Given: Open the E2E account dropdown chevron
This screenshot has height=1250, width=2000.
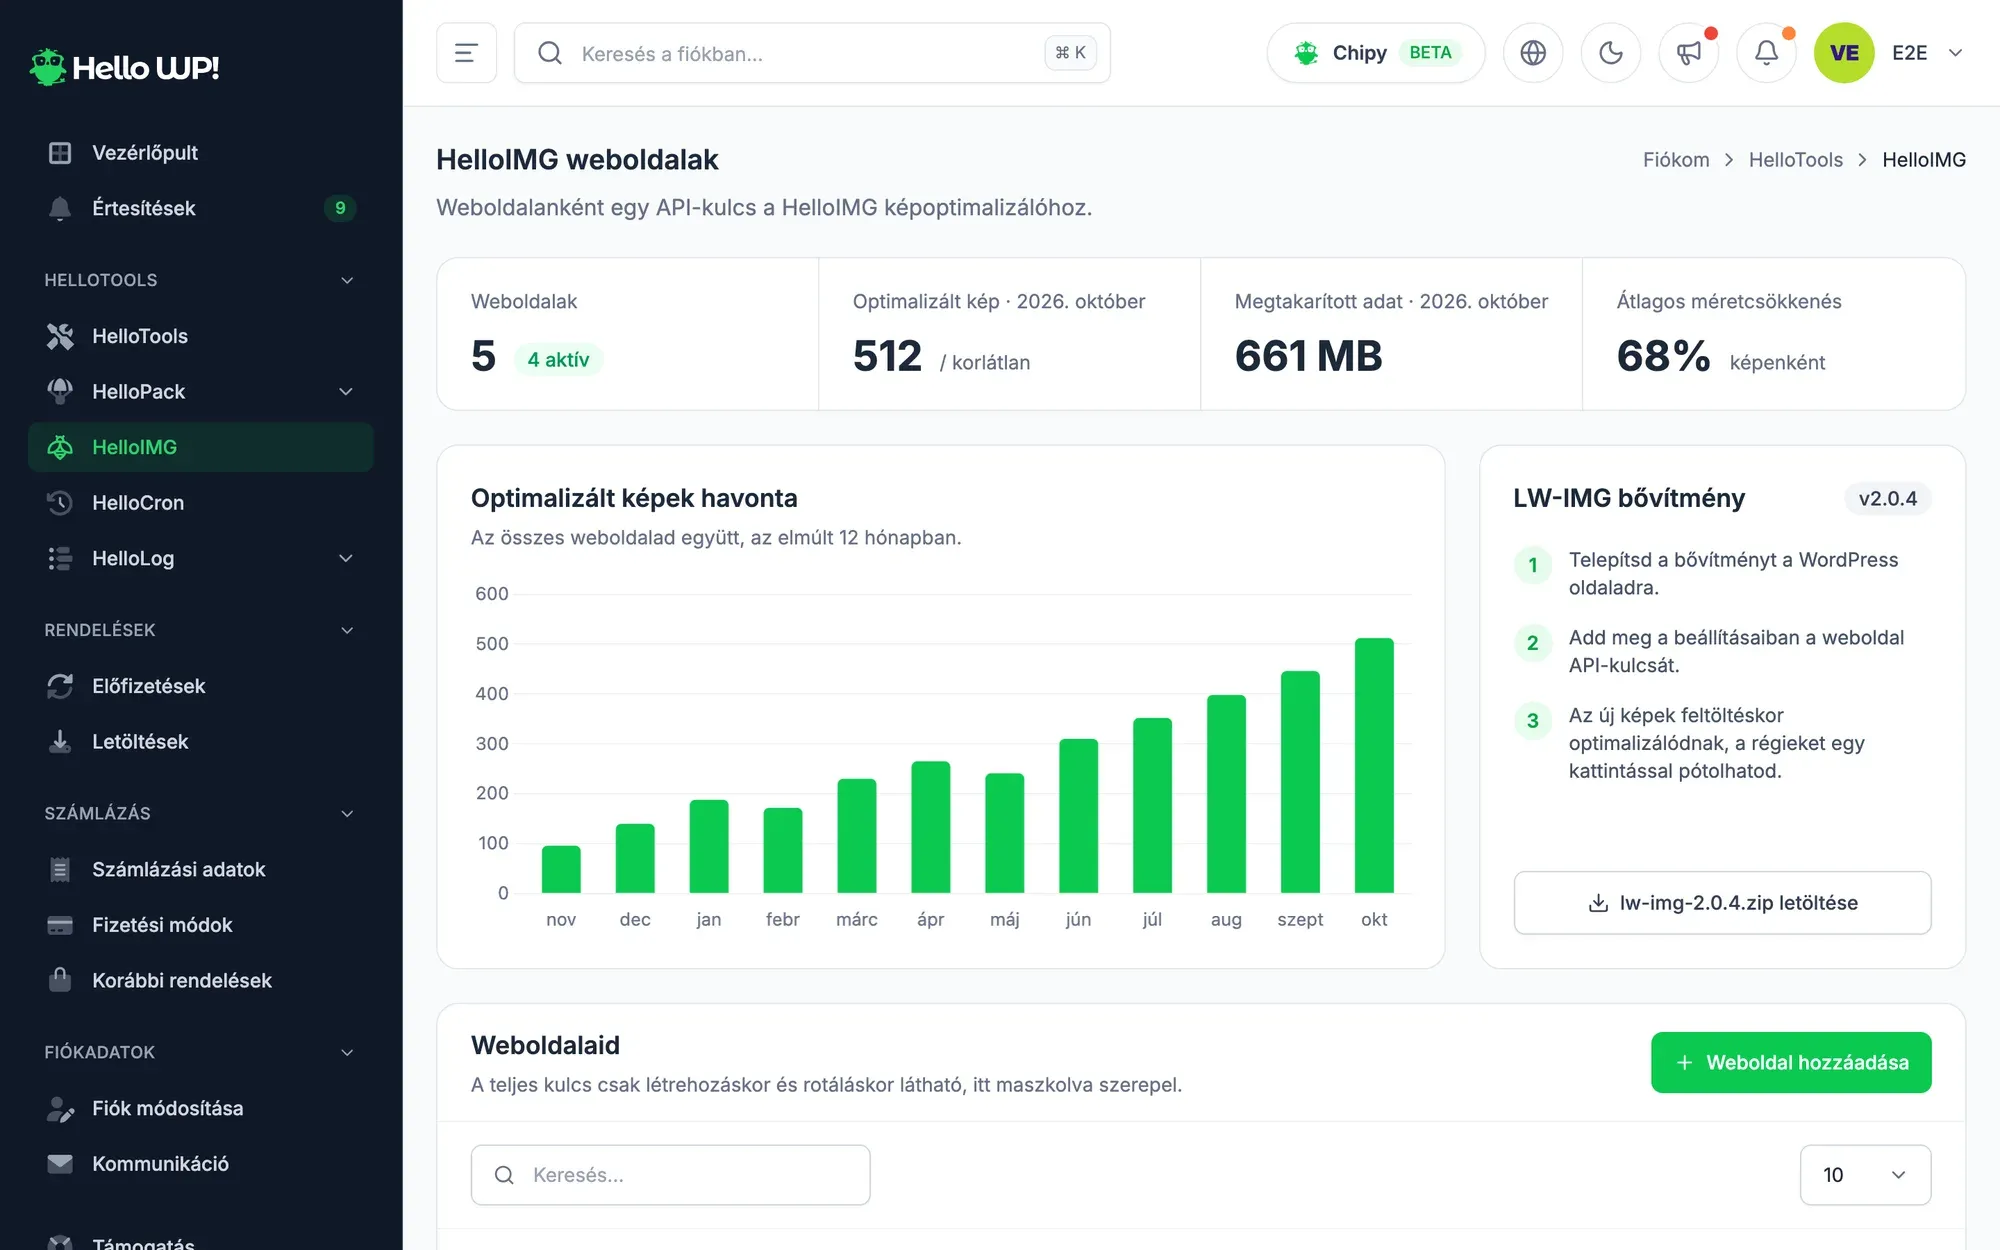Looking at the screenshot, I should click(1955, 53).
